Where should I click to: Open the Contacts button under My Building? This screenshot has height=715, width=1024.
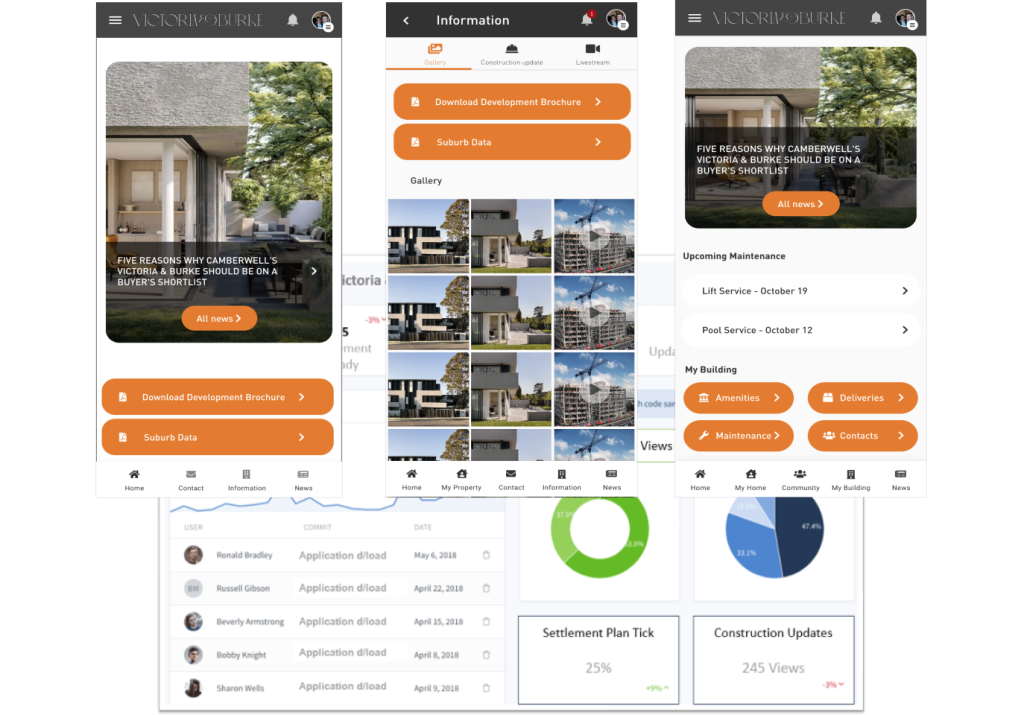coord(862,436)
